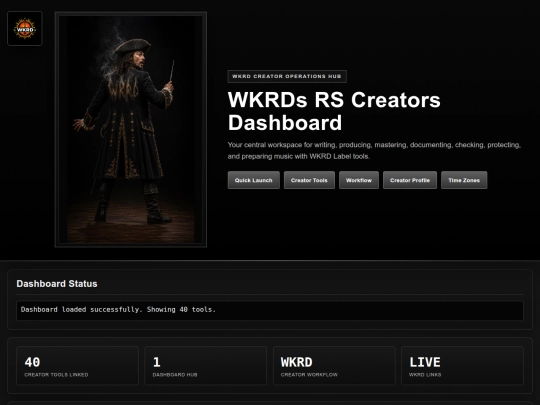540x405 pixels.
Task: Open the Creator Profile section
Action: coord(410,180)
